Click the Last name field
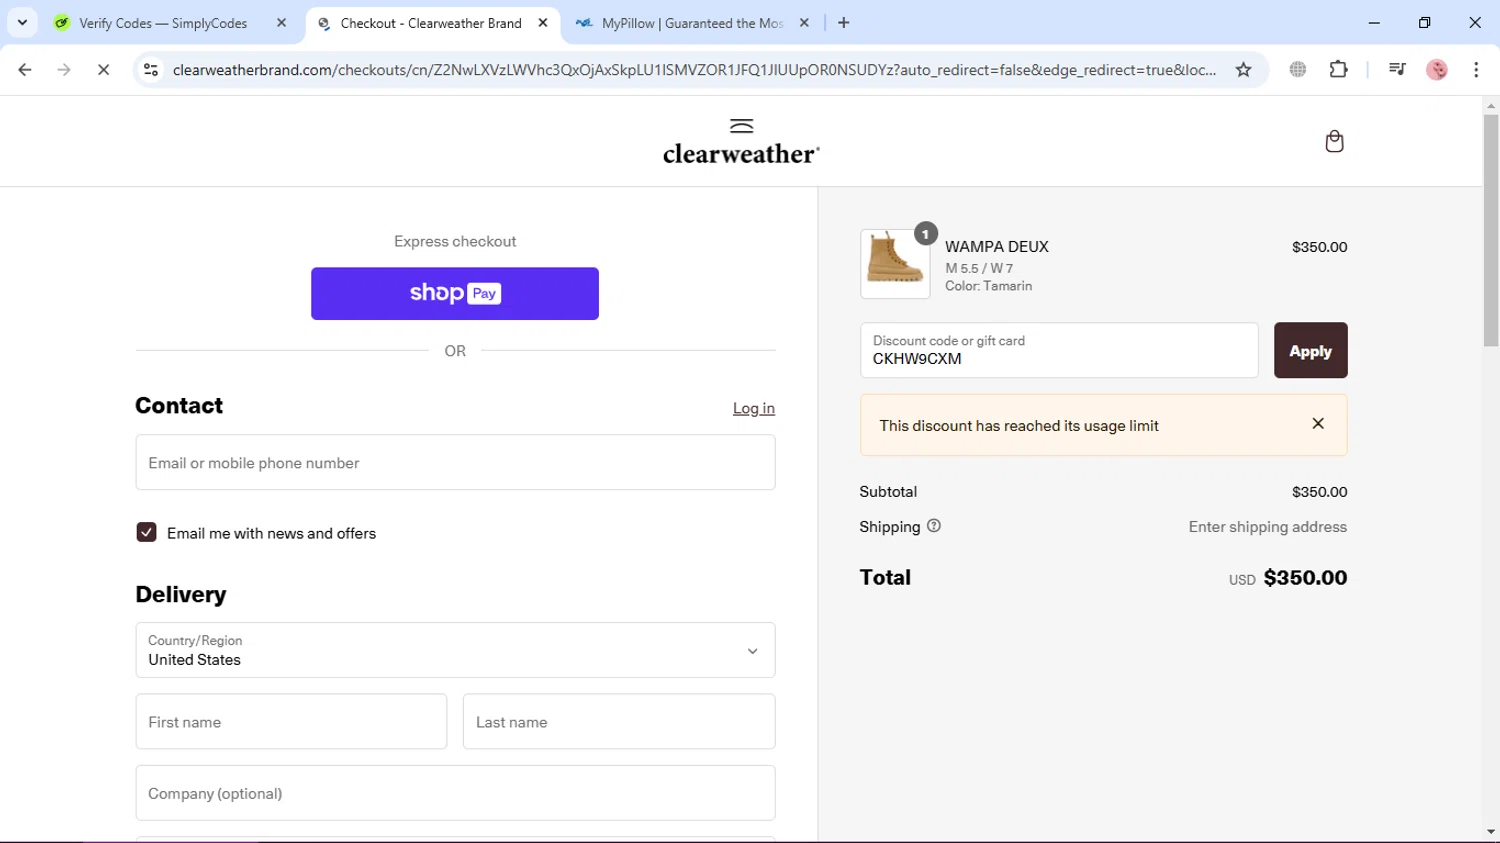The height and width of the screenshot is (843, 1500). 619,721
